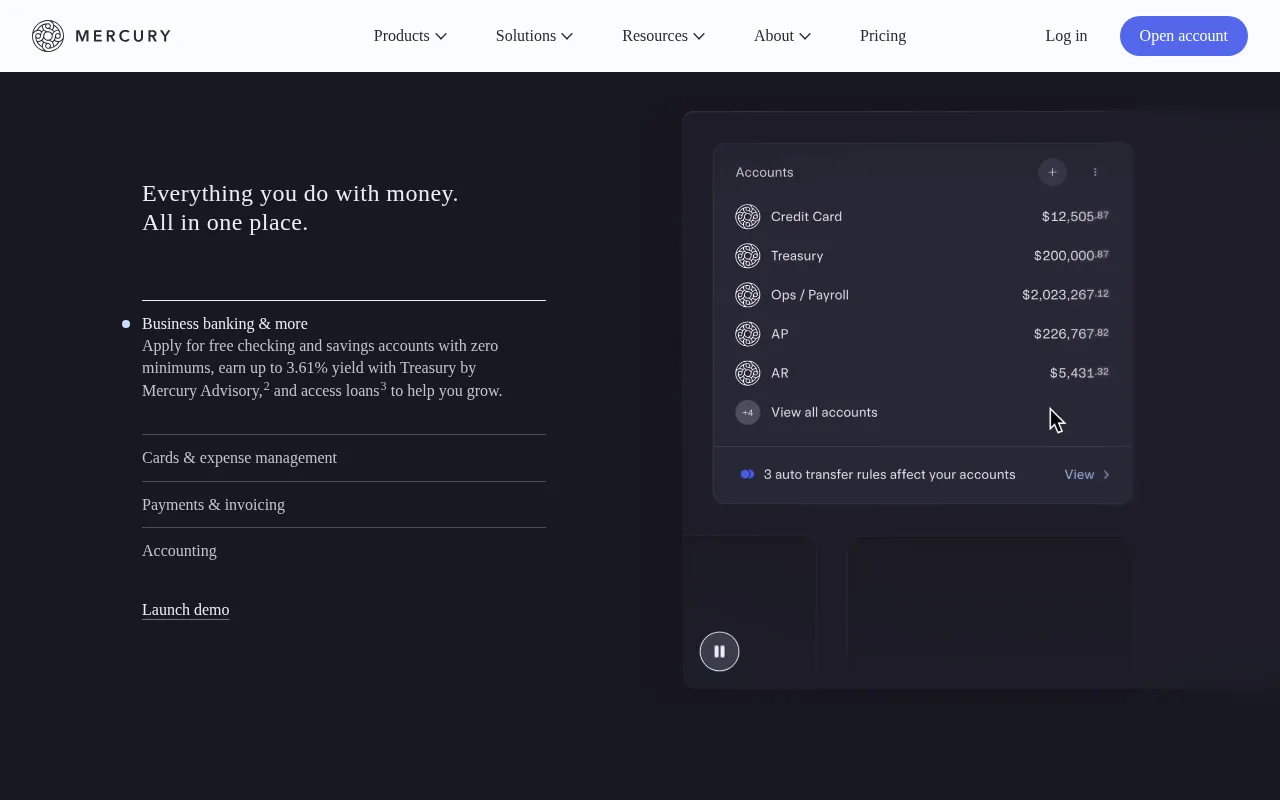The width and height of the screenshot is (1280, 800).
Task: Click the Treasury account icon
Action: click(748, 256)
